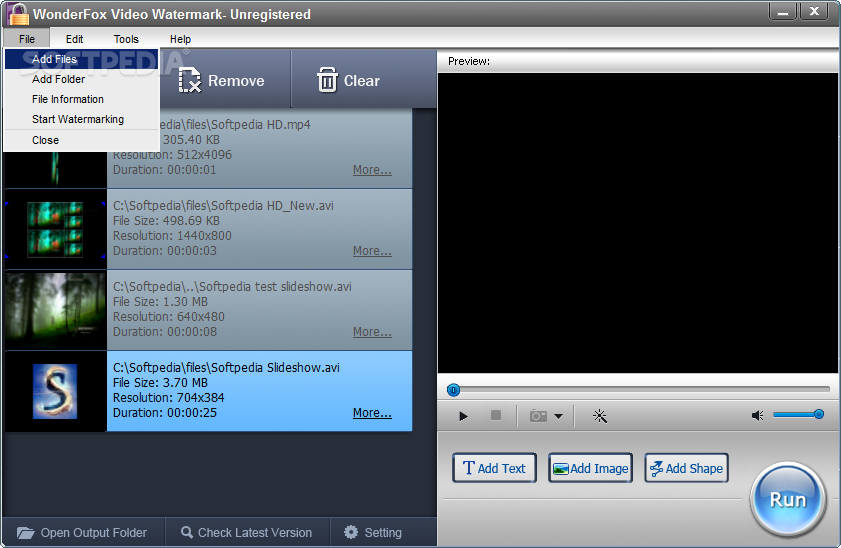Open the snapshot dropdown arrow
The height and width of the screenshot is (548, 841).
[558, 416]
